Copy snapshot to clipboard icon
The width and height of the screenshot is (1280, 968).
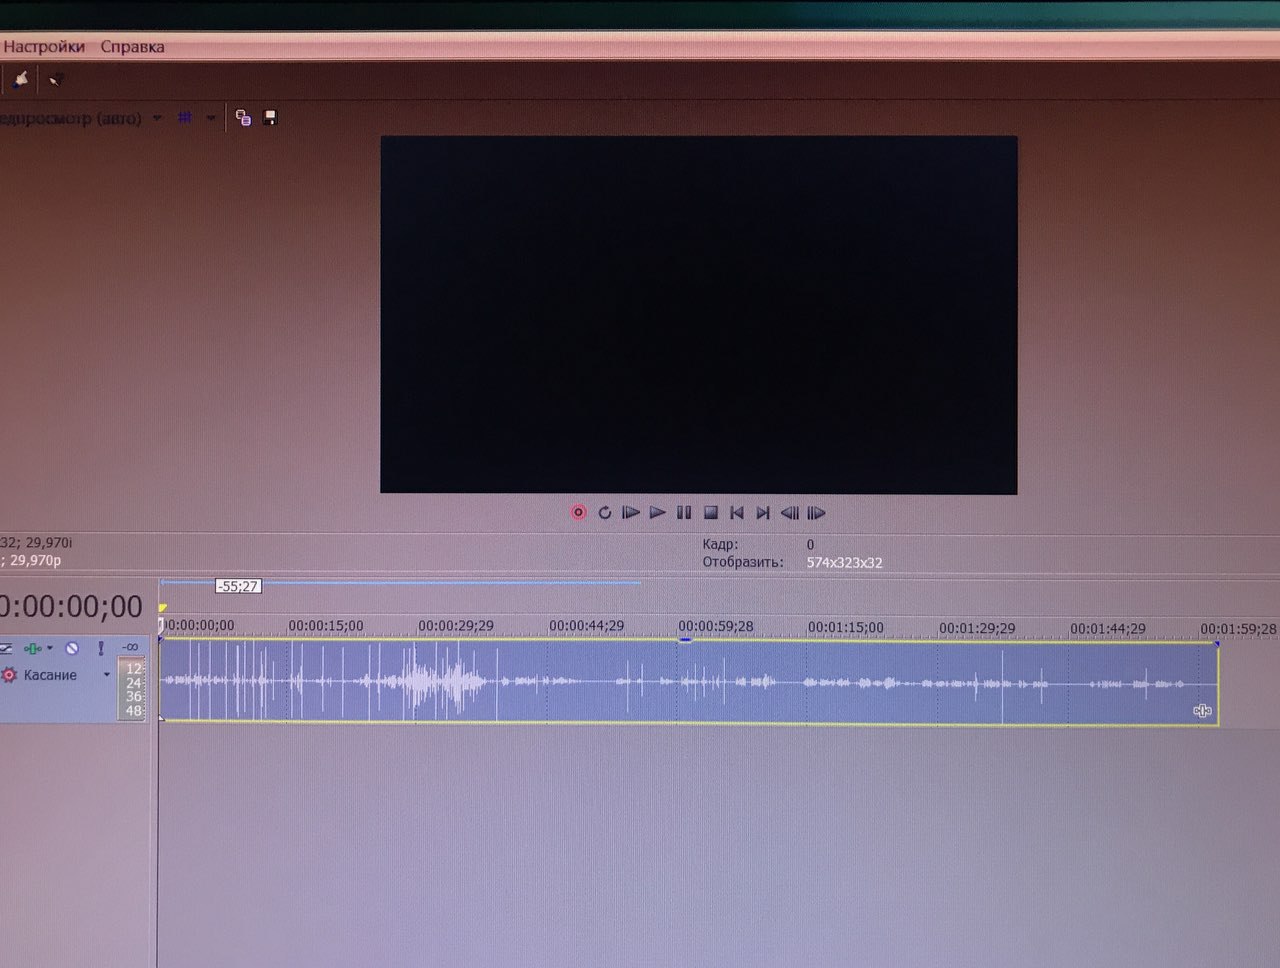(x=243, y=118)
